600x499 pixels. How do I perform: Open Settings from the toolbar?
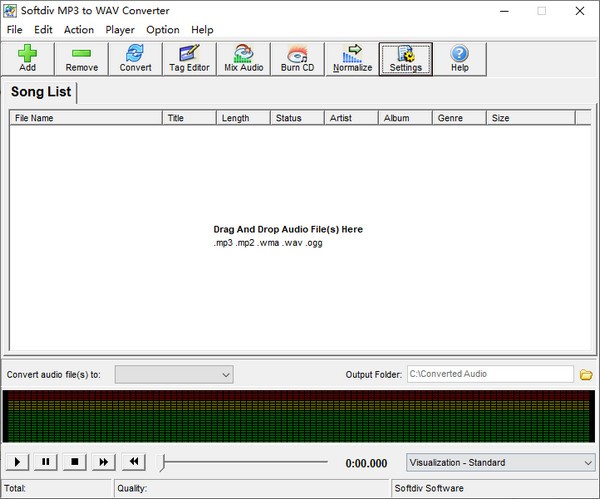[x=406, y=59]
